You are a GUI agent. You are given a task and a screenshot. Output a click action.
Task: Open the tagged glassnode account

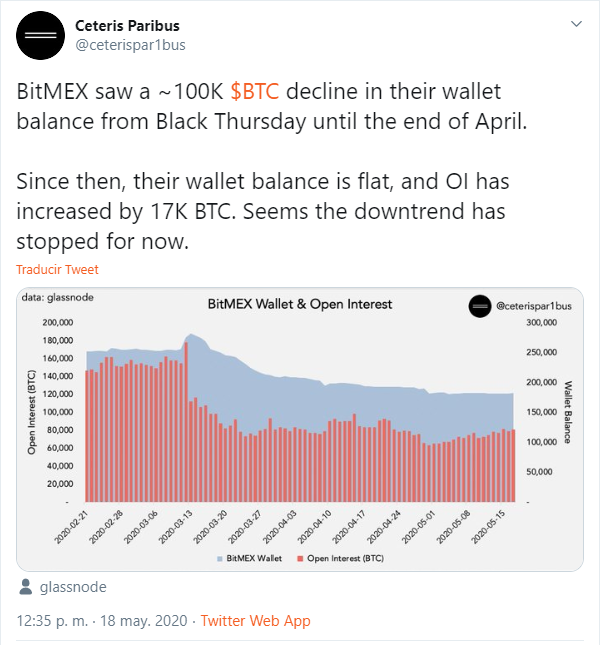(x=73, y=587)
